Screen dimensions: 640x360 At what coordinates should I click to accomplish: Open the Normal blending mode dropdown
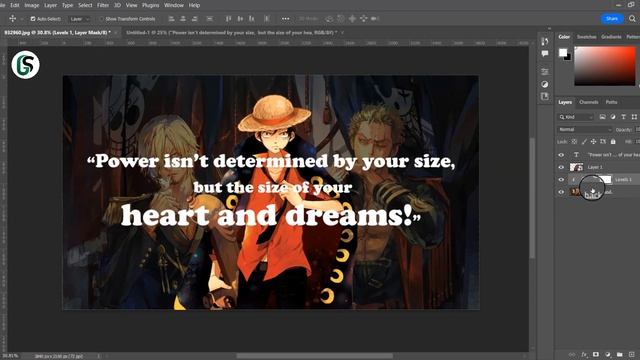pos(585,129)
